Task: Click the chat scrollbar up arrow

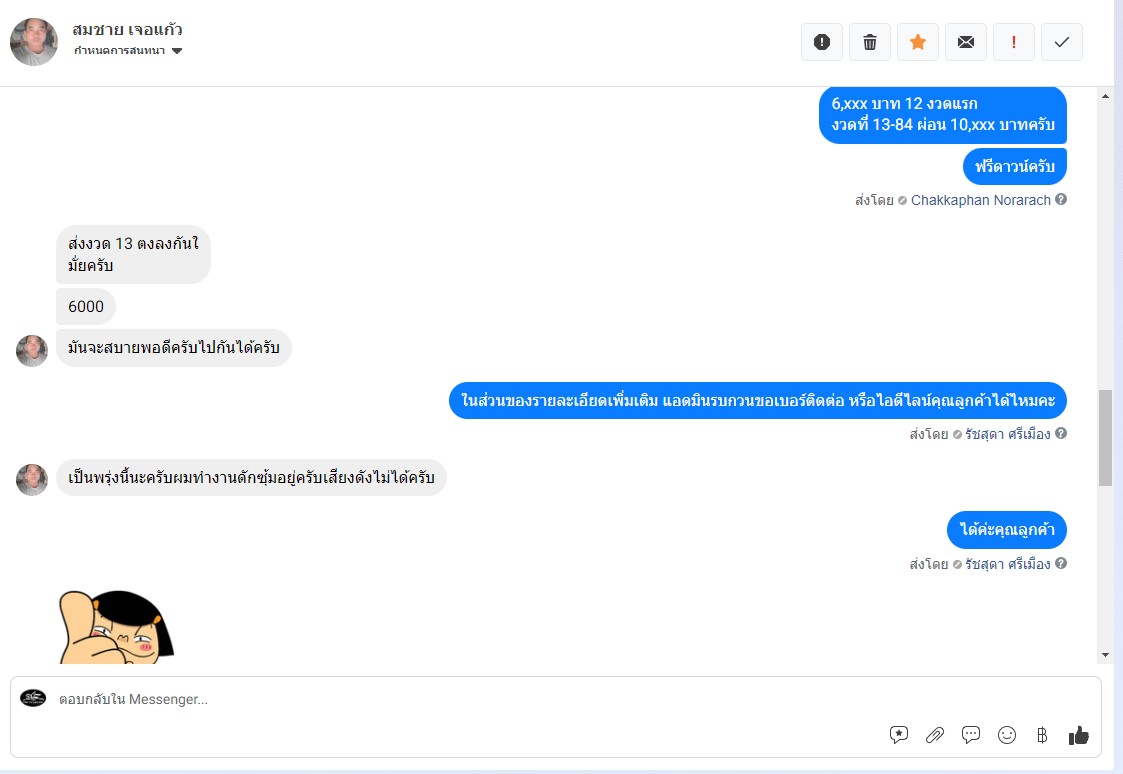Action: click(x=1105, y=96)
